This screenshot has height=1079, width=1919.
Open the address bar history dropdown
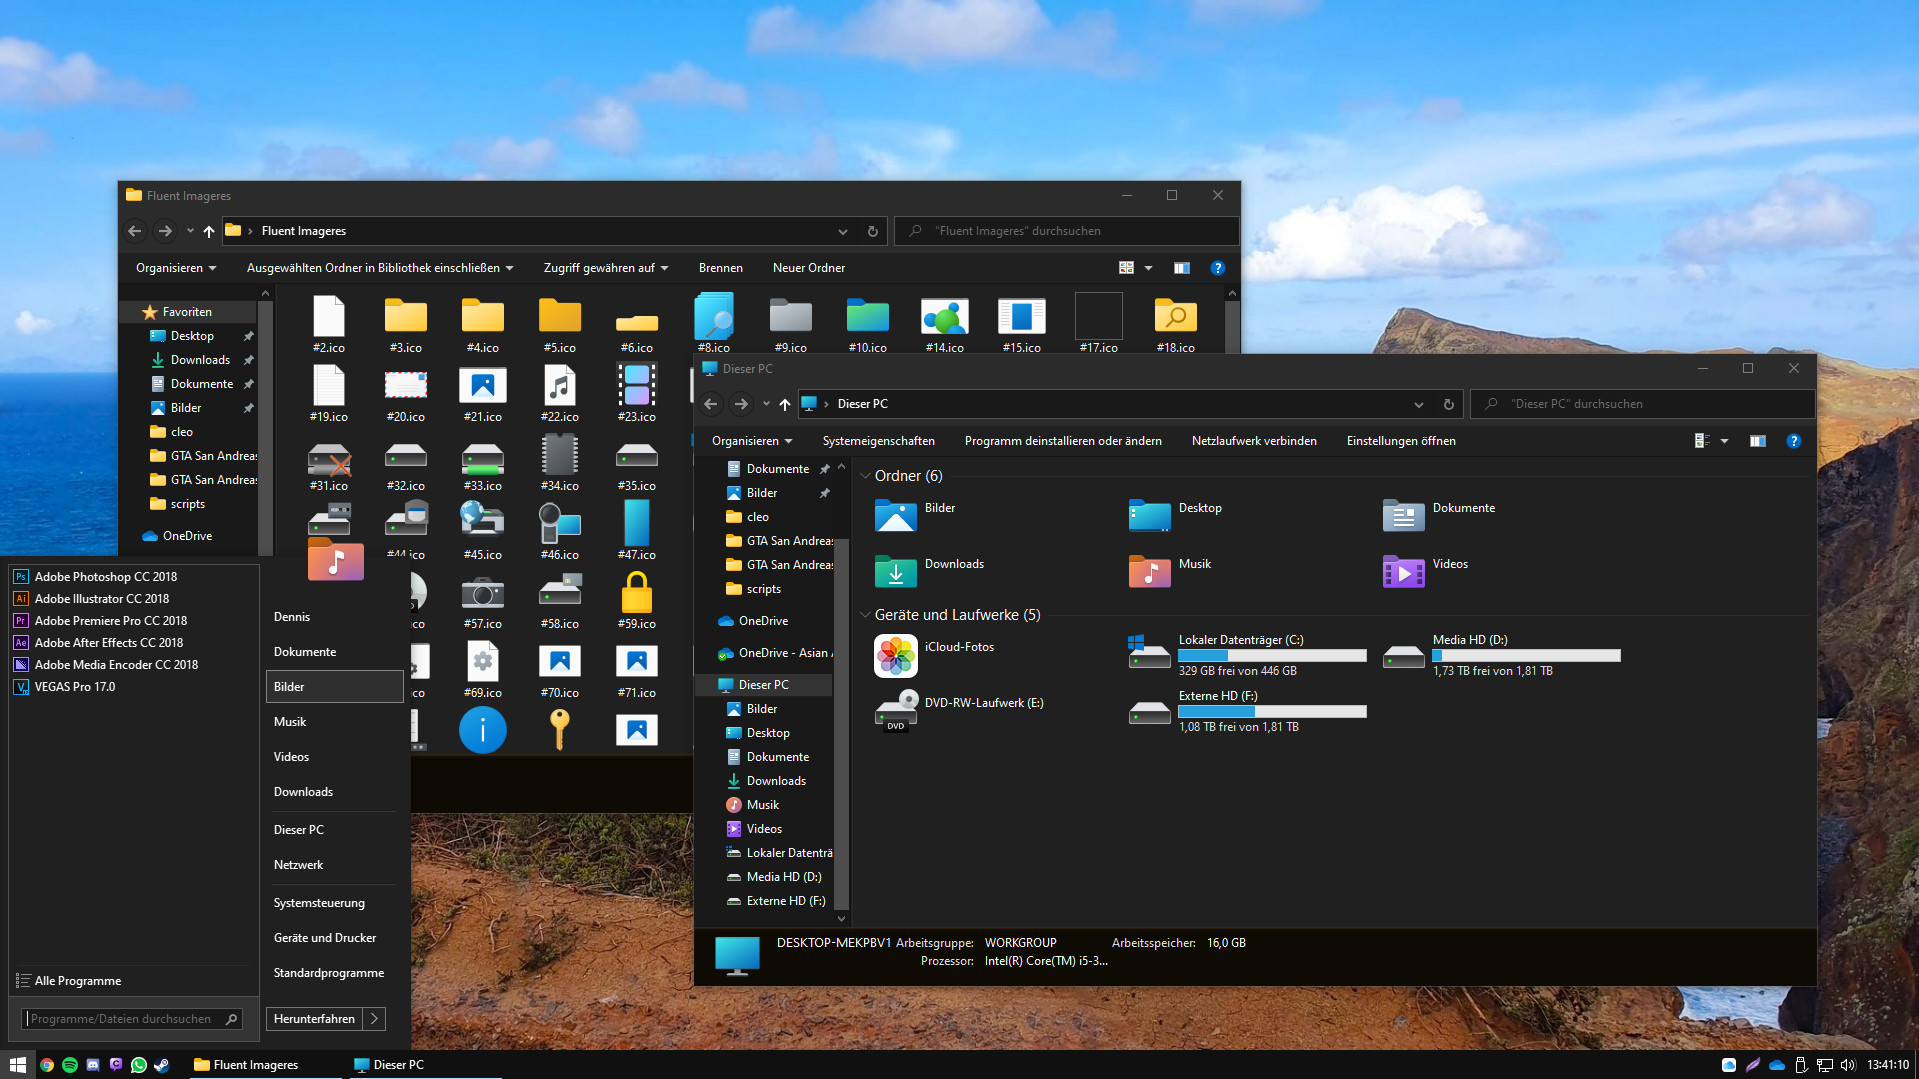tap(1419, 404)
